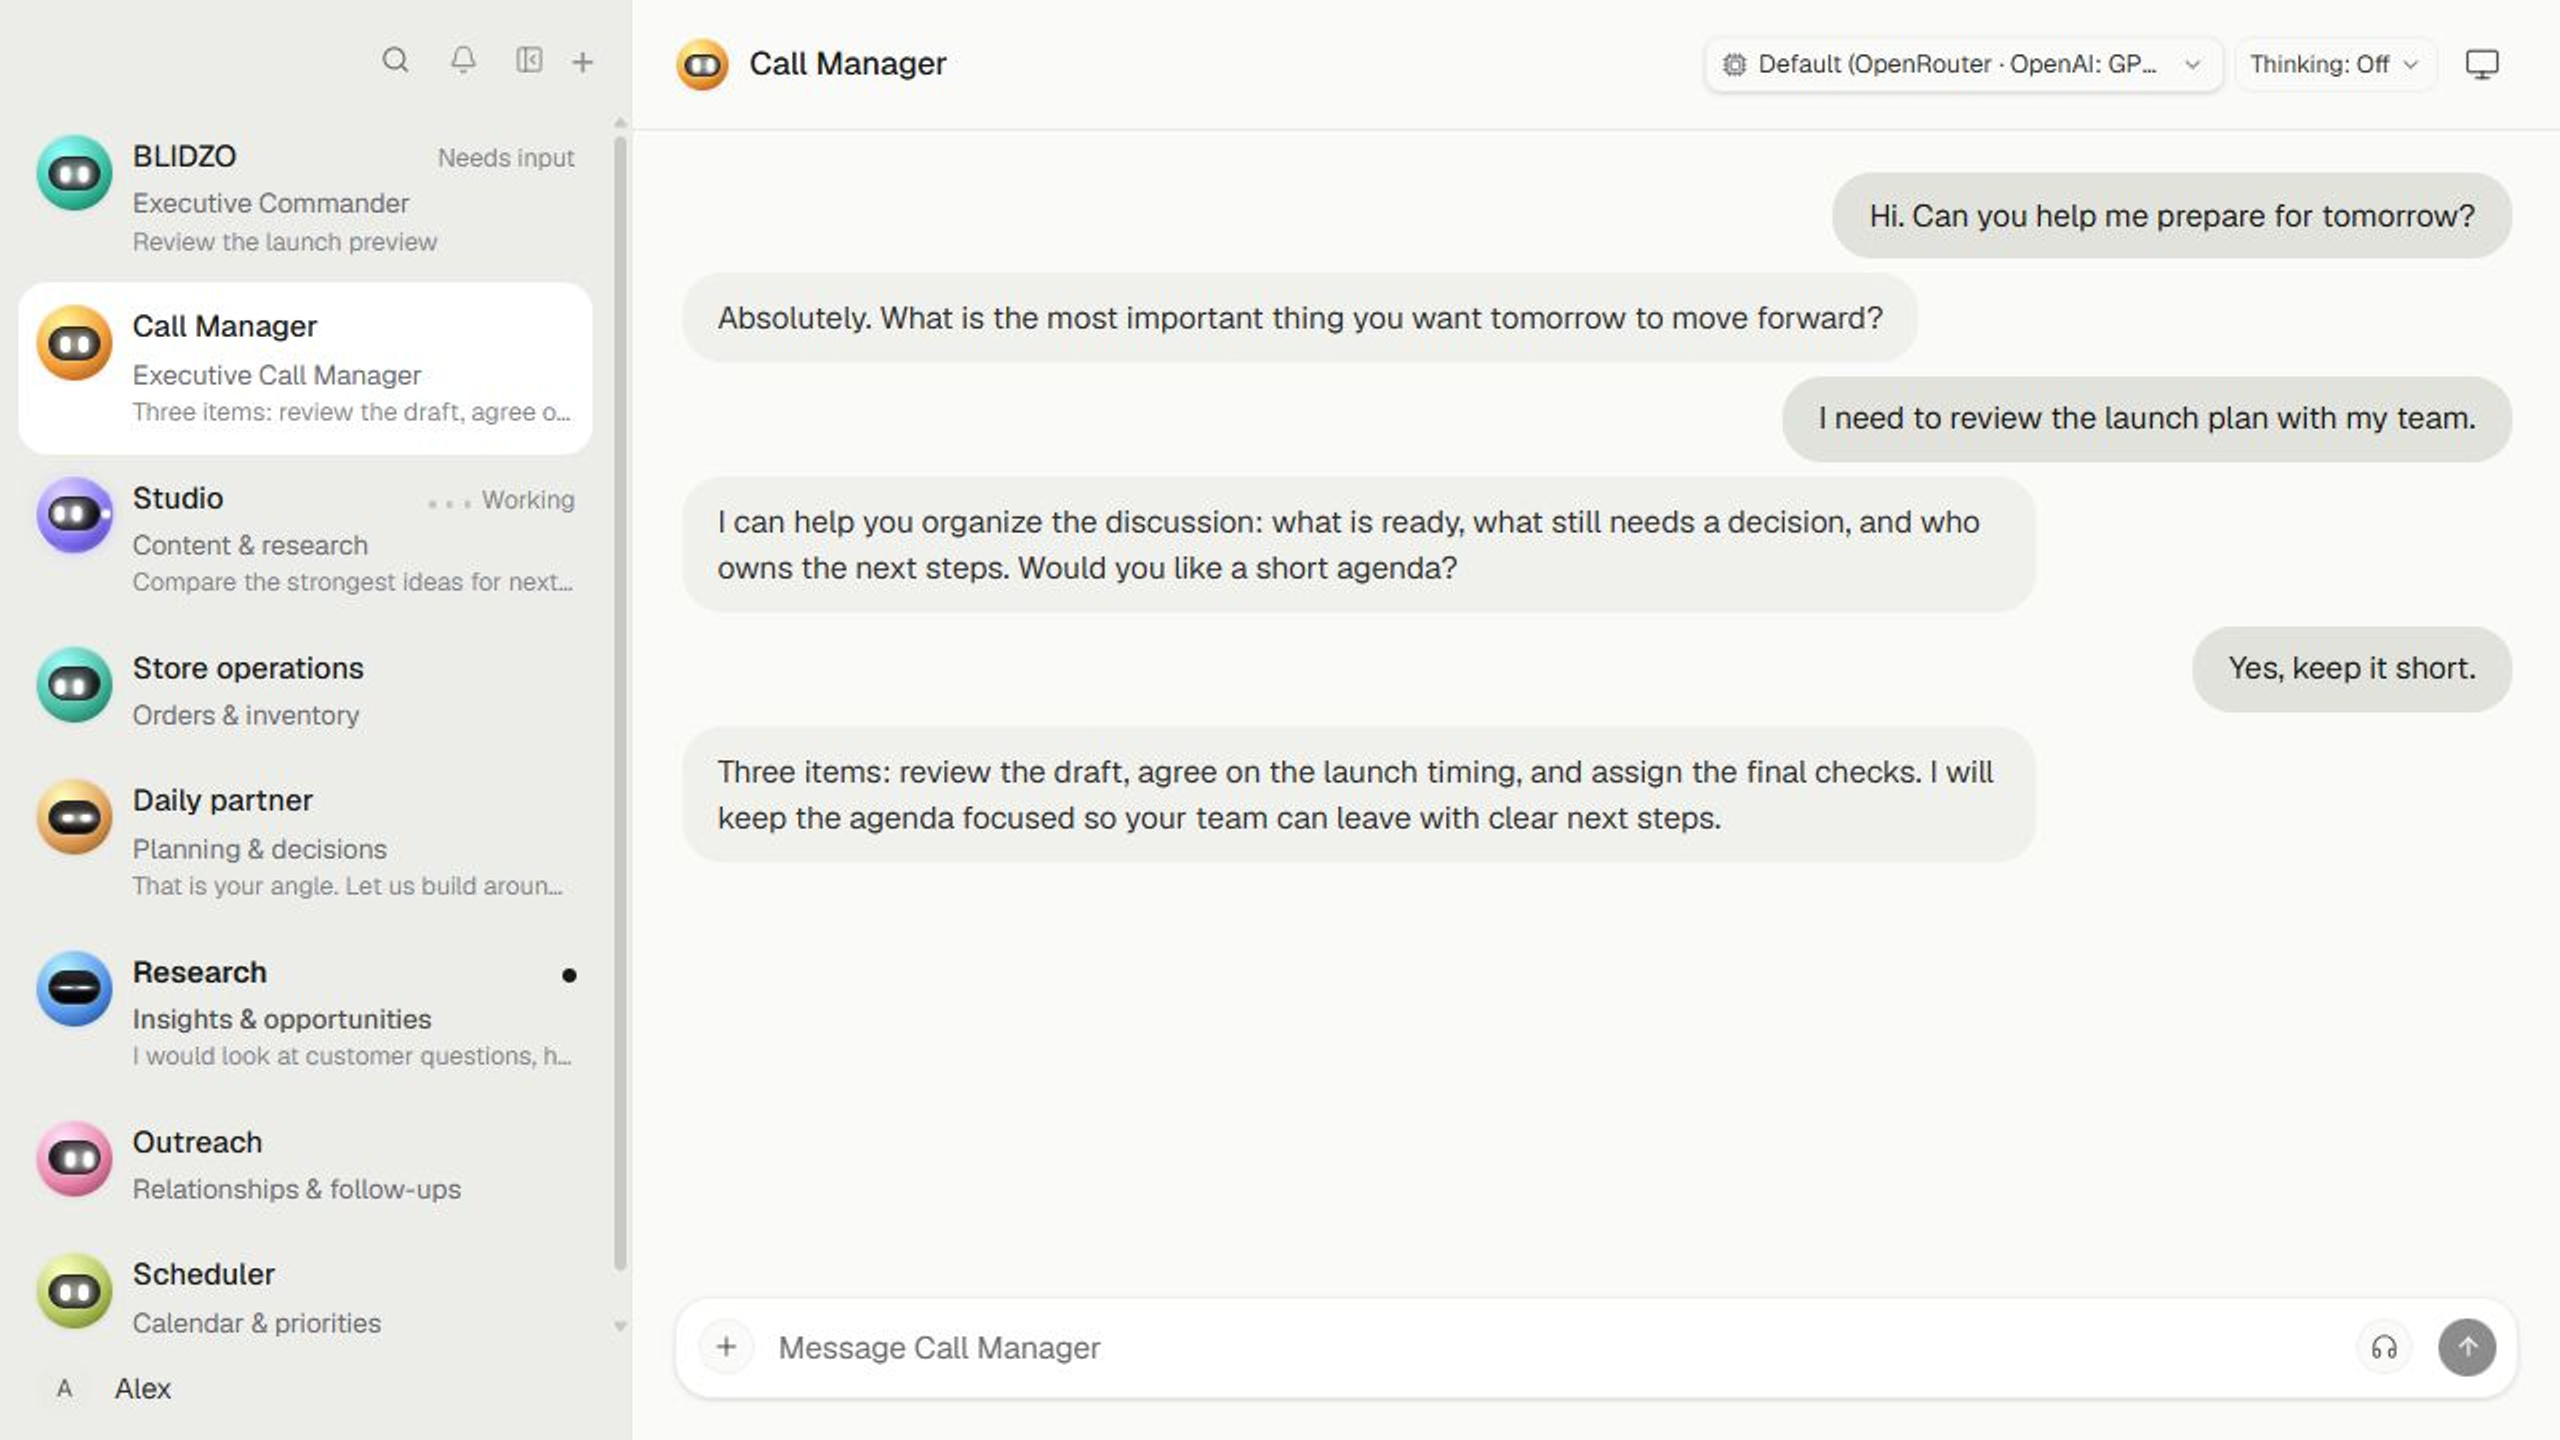Open notifications bell icon
Screen dimensions: 2560x1440
pyautogui.click(x=462, y=61)
